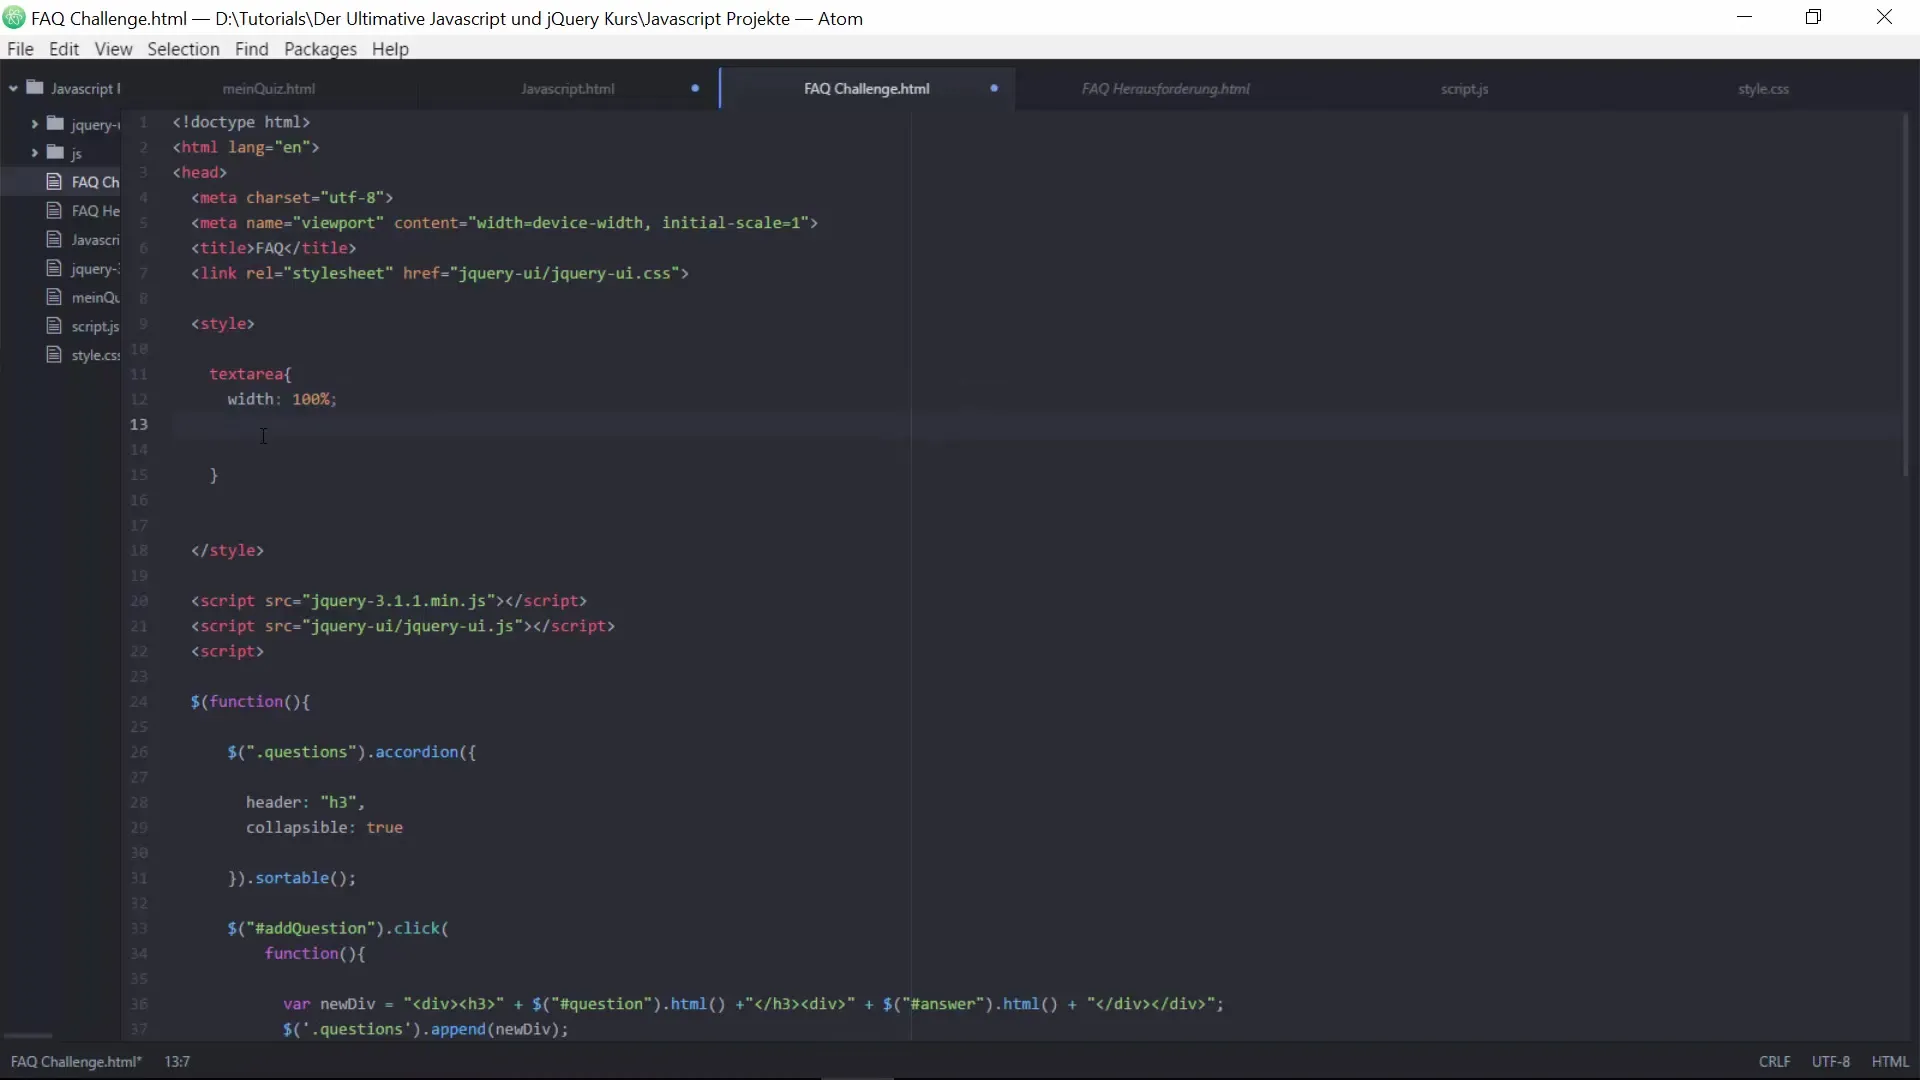The height and width of the screenshot is (1080, 1920).
Task: Click cursor position 13:7 in status bar
Action: [177, 1062]
